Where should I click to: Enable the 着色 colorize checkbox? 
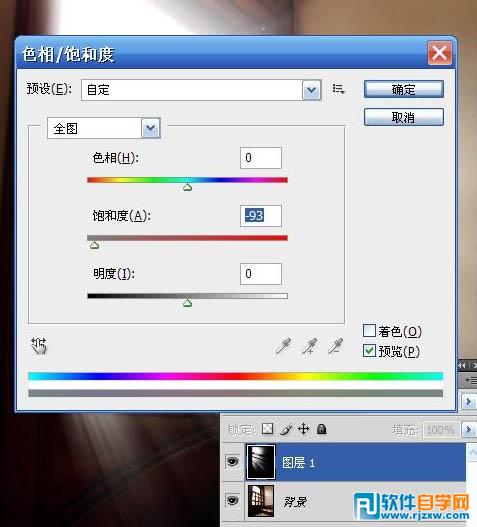point(369,331)
